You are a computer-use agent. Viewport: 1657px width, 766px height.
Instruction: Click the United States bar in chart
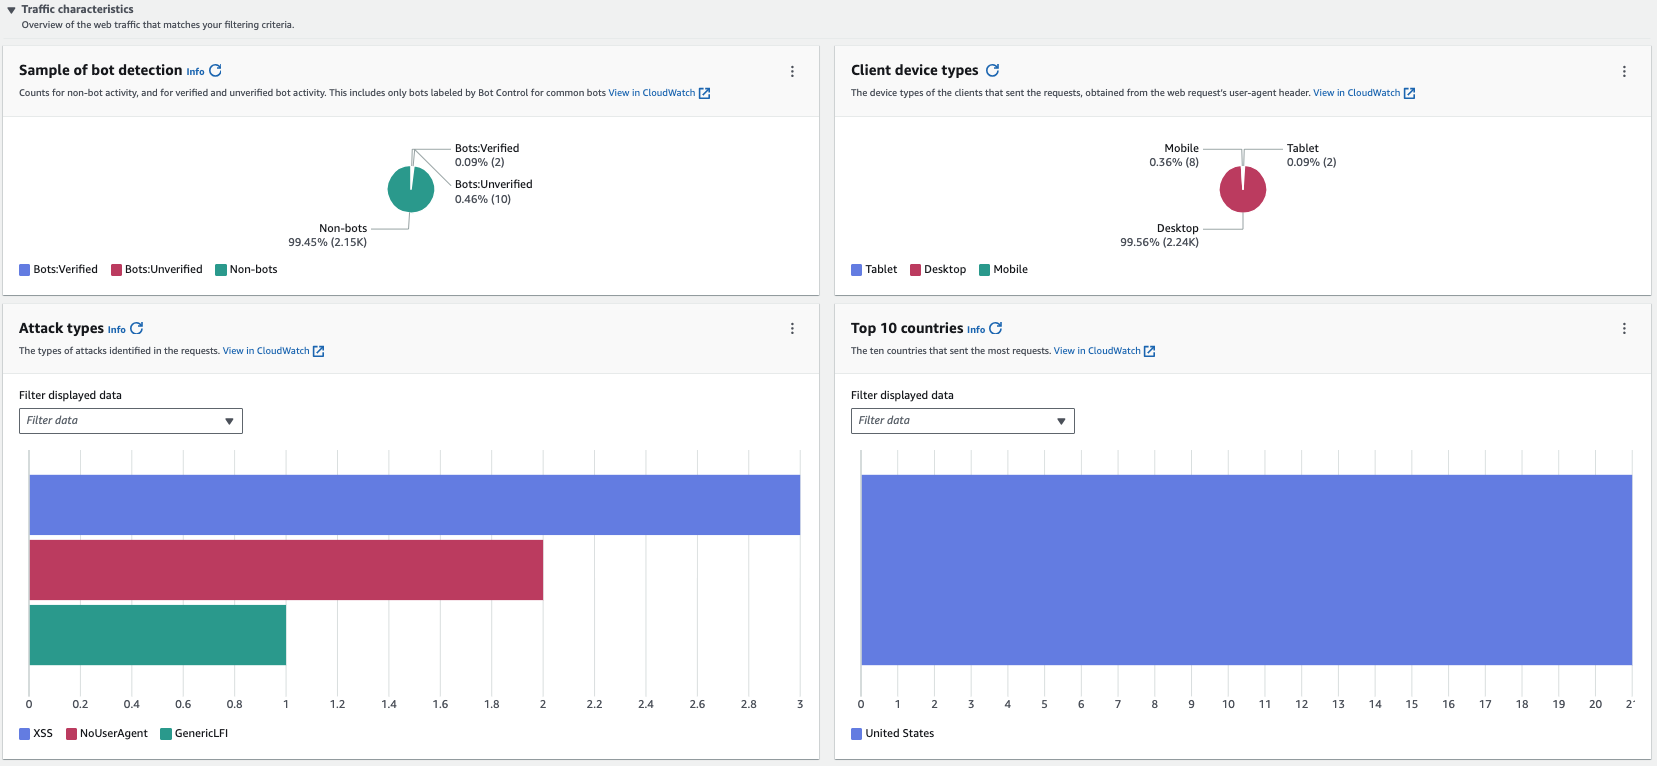point(1245,570)
